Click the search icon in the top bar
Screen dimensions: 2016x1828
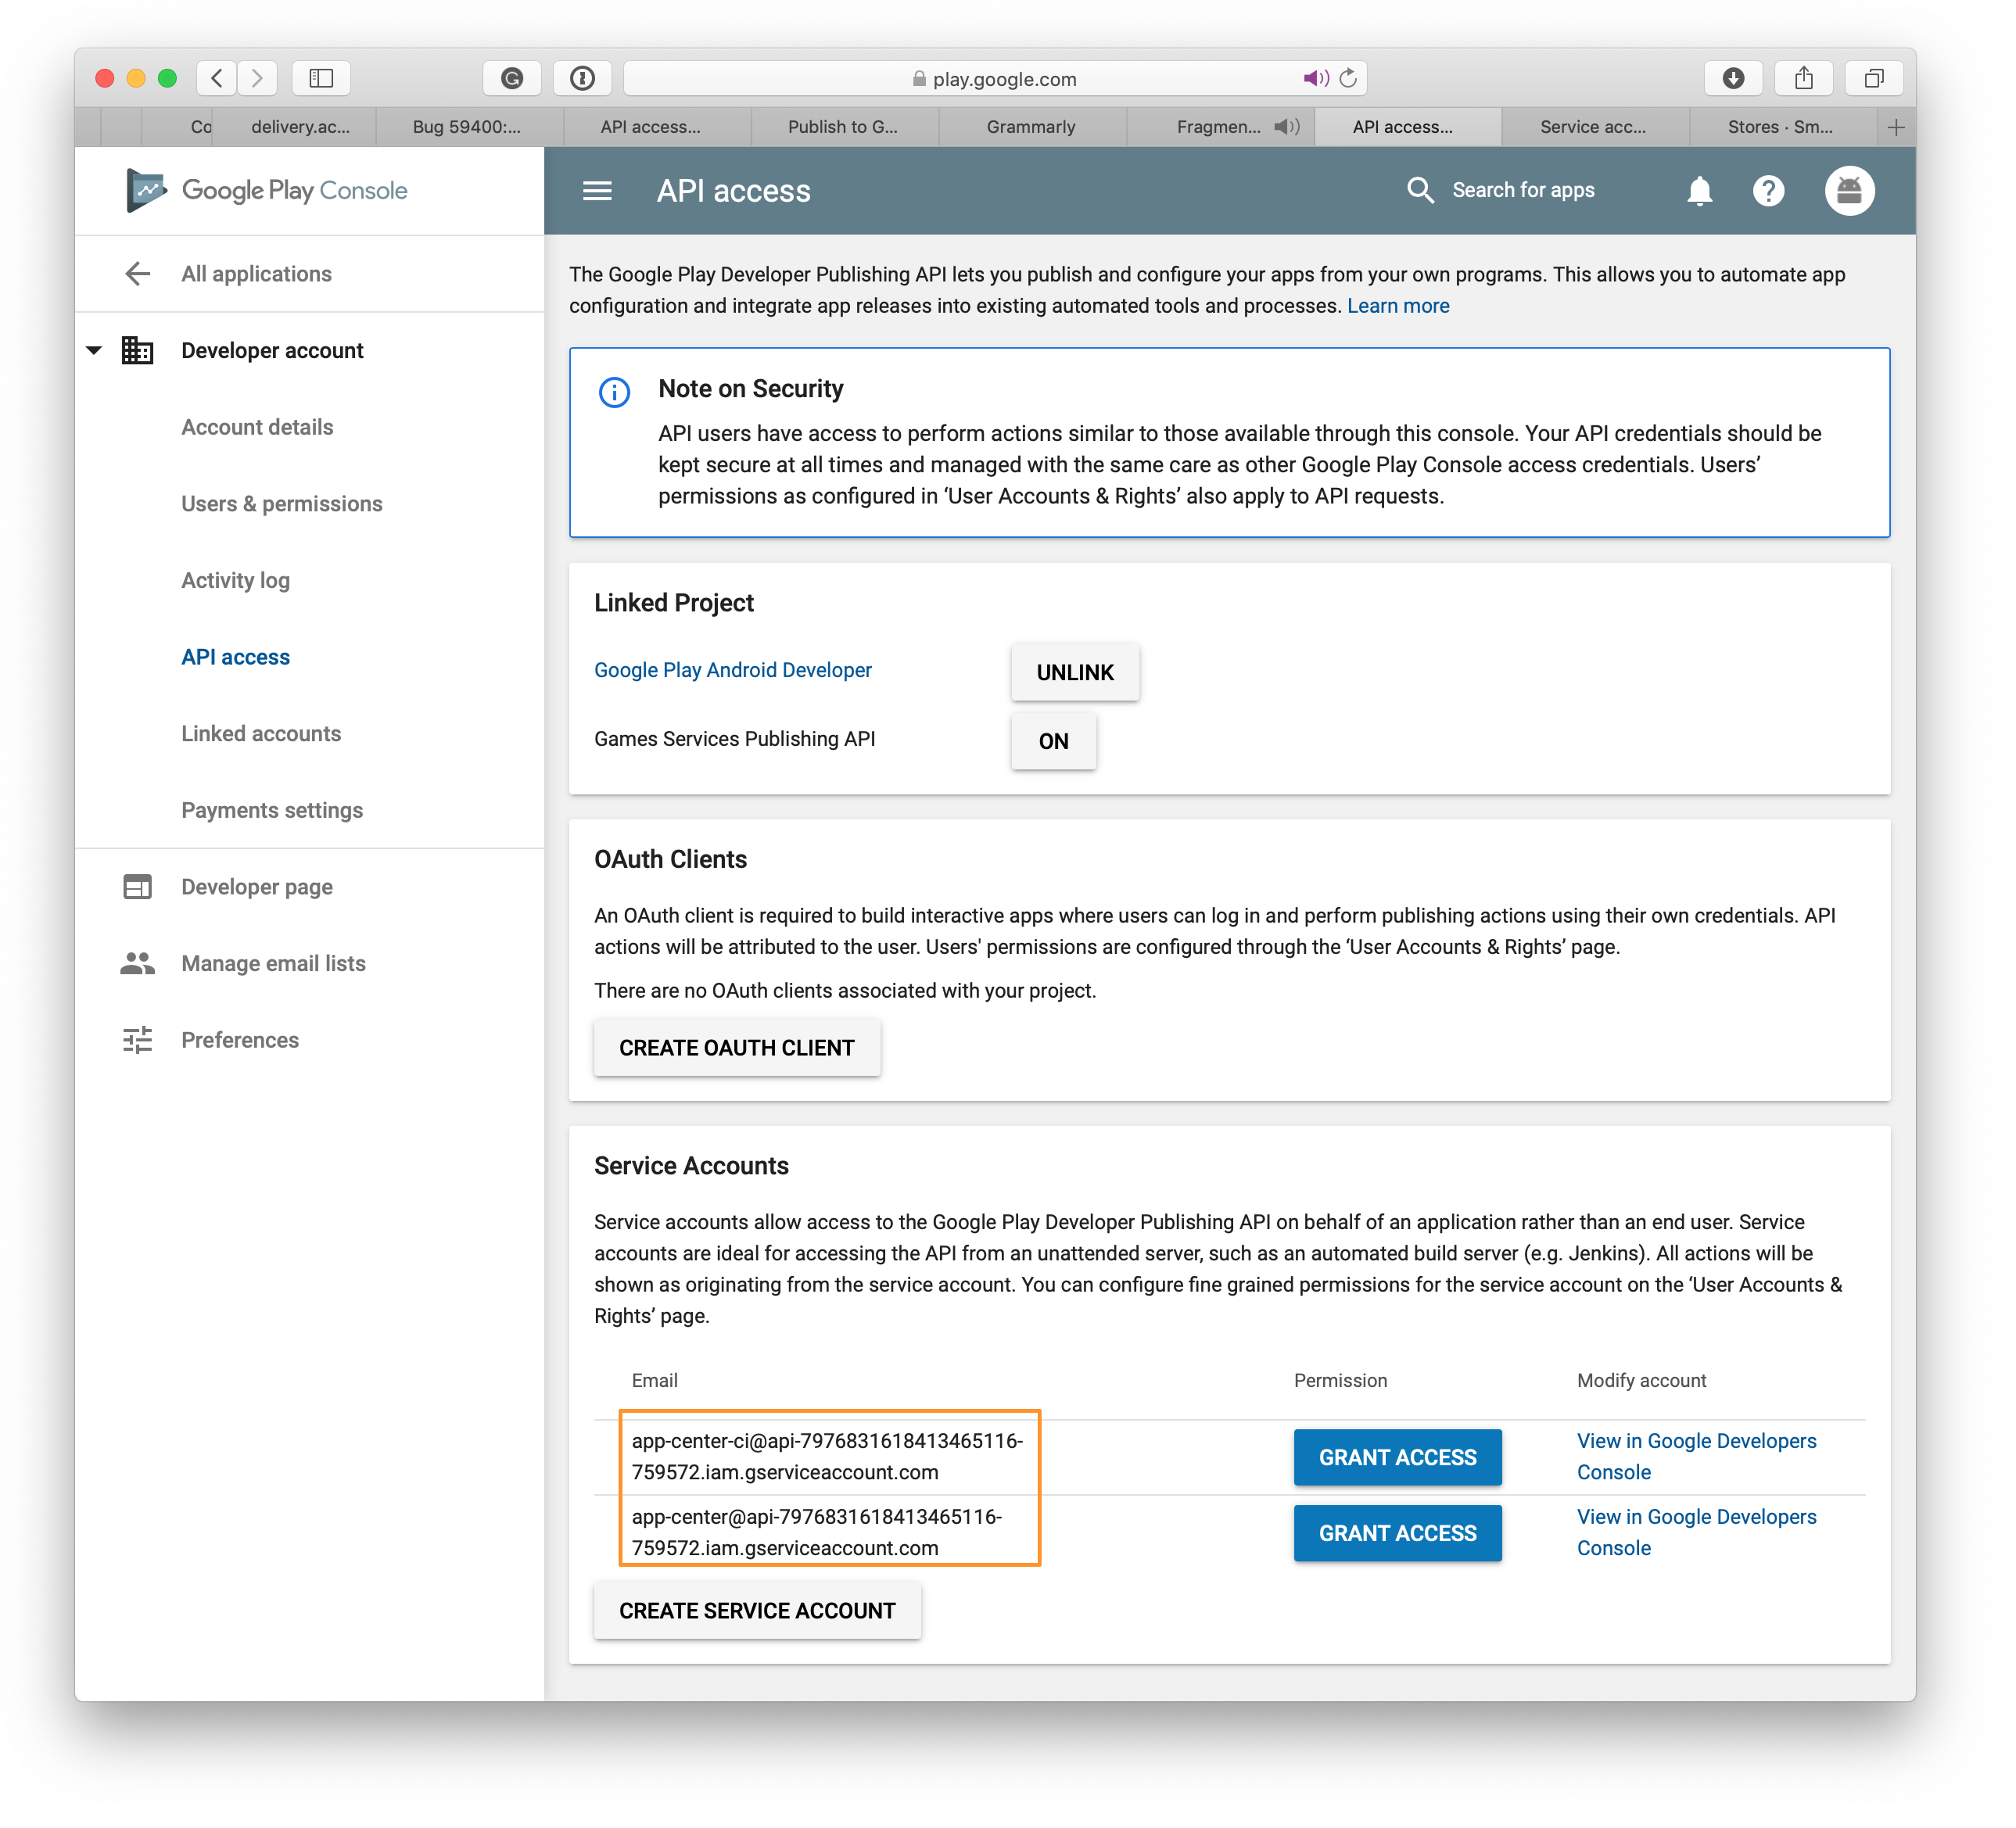click(1417, 190)
